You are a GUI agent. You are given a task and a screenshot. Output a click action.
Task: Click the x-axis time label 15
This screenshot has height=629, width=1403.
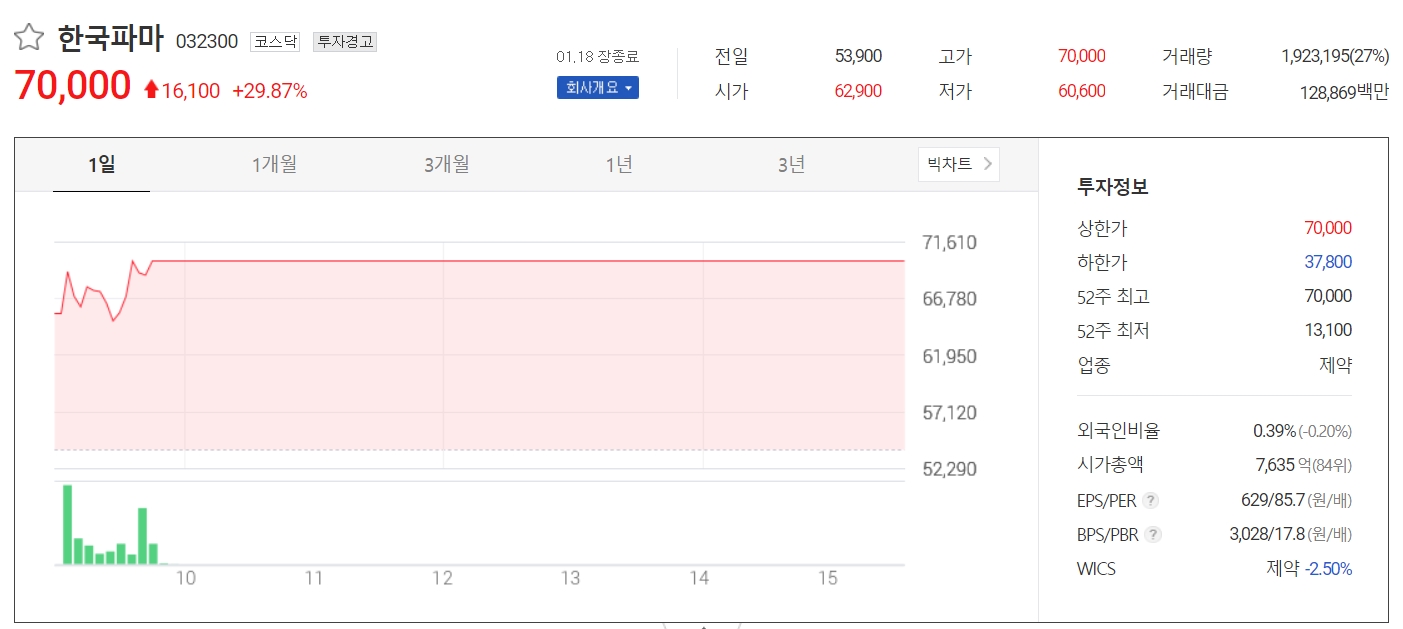(x=827, y=578)
